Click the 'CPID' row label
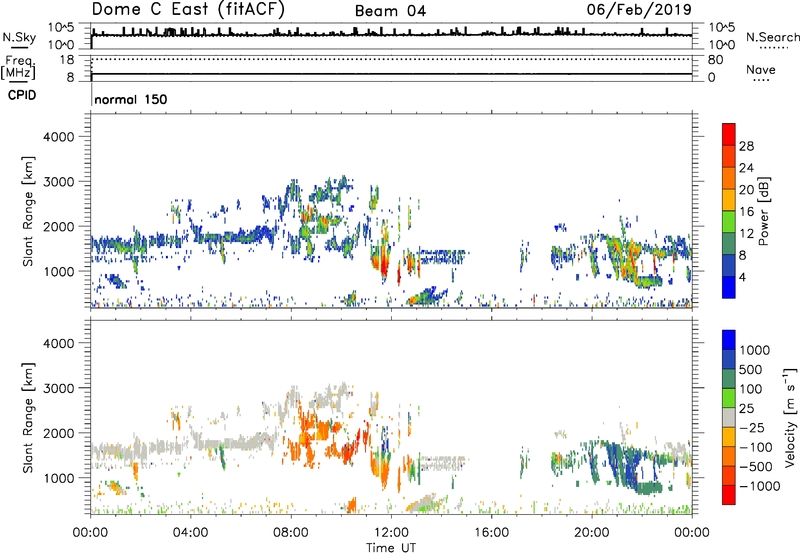This screenshot has height=554, width=800. [x=22, y=95]
